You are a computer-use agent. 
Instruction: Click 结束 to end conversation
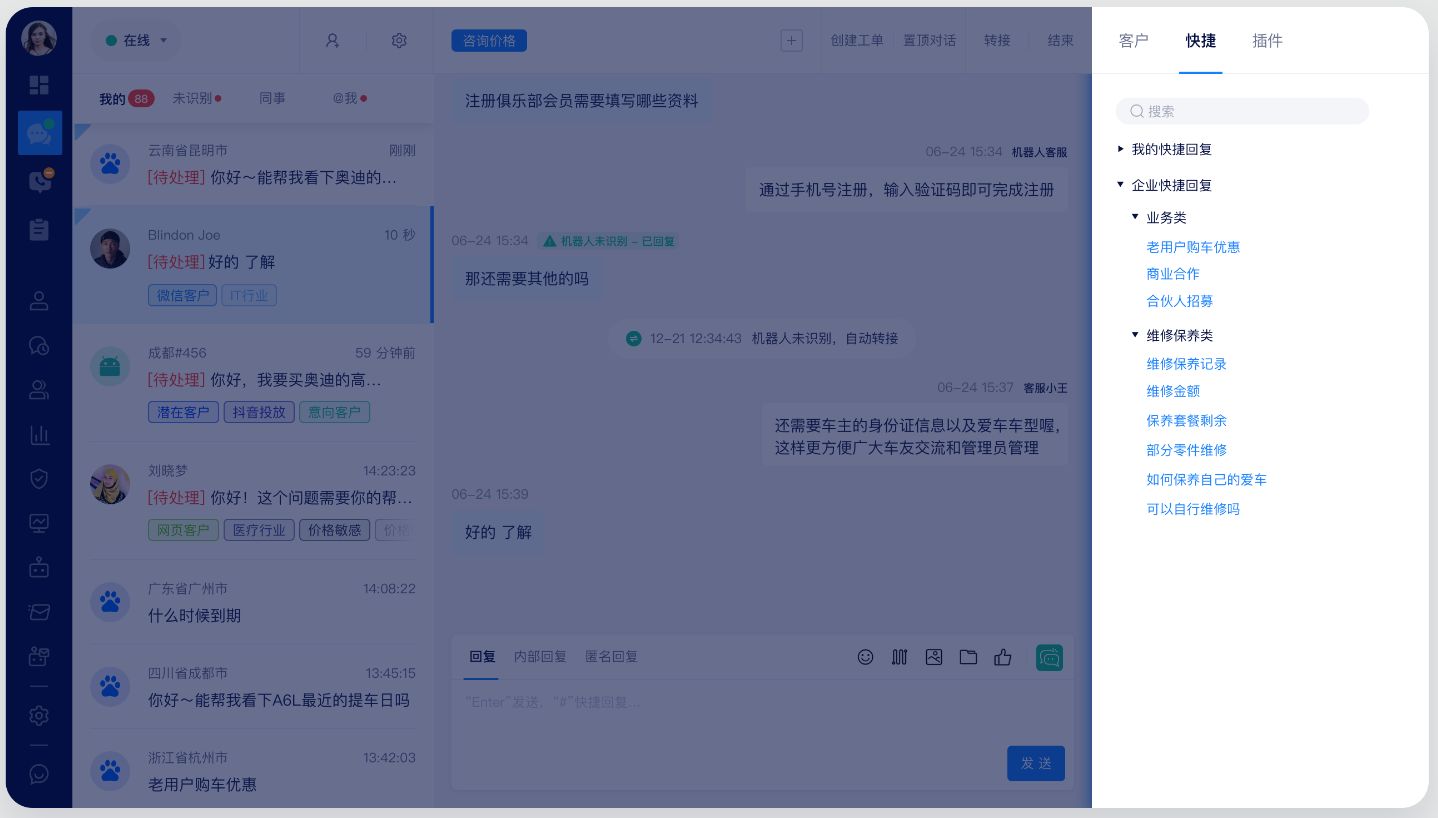click(1060, 41)
